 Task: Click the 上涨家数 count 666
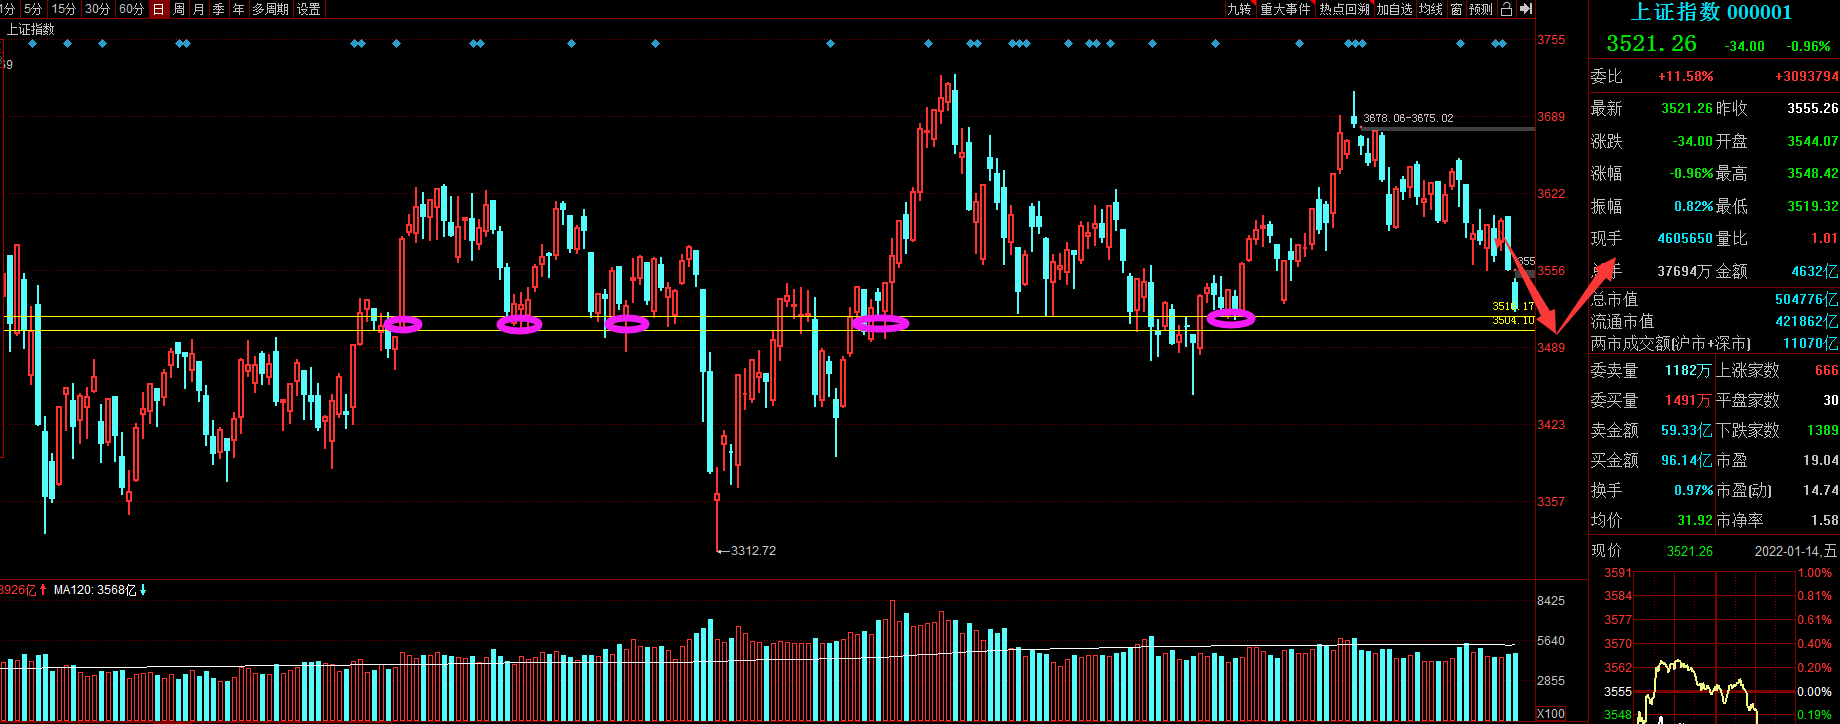1826,370
